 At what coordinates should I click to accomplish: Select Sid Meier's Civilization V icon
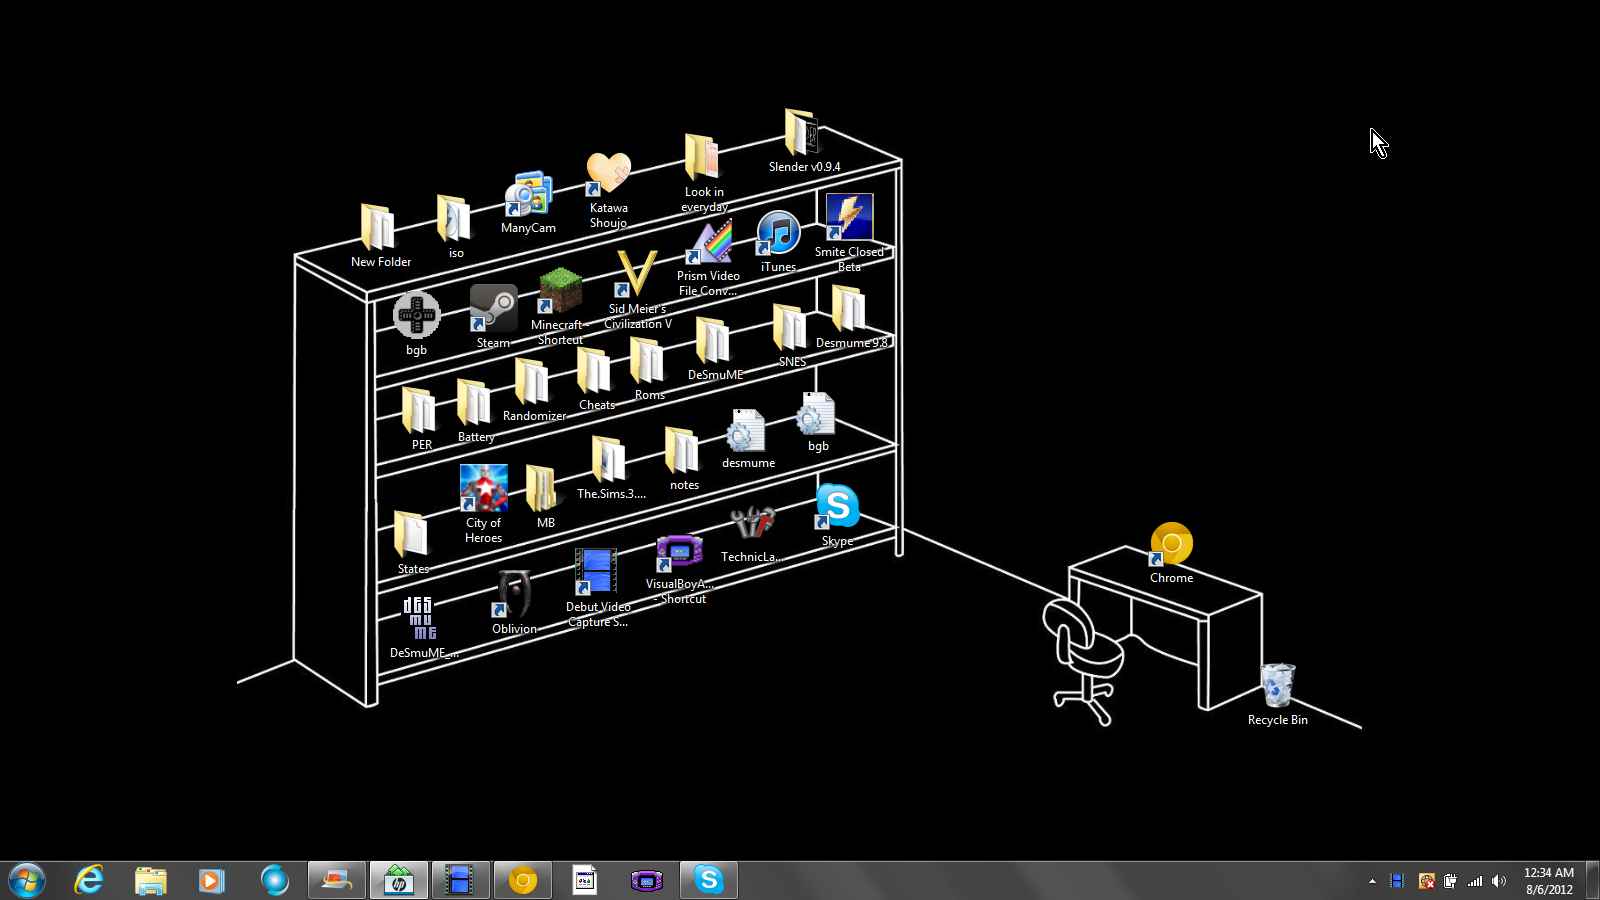pyautogui.click(x=637, y=274)
